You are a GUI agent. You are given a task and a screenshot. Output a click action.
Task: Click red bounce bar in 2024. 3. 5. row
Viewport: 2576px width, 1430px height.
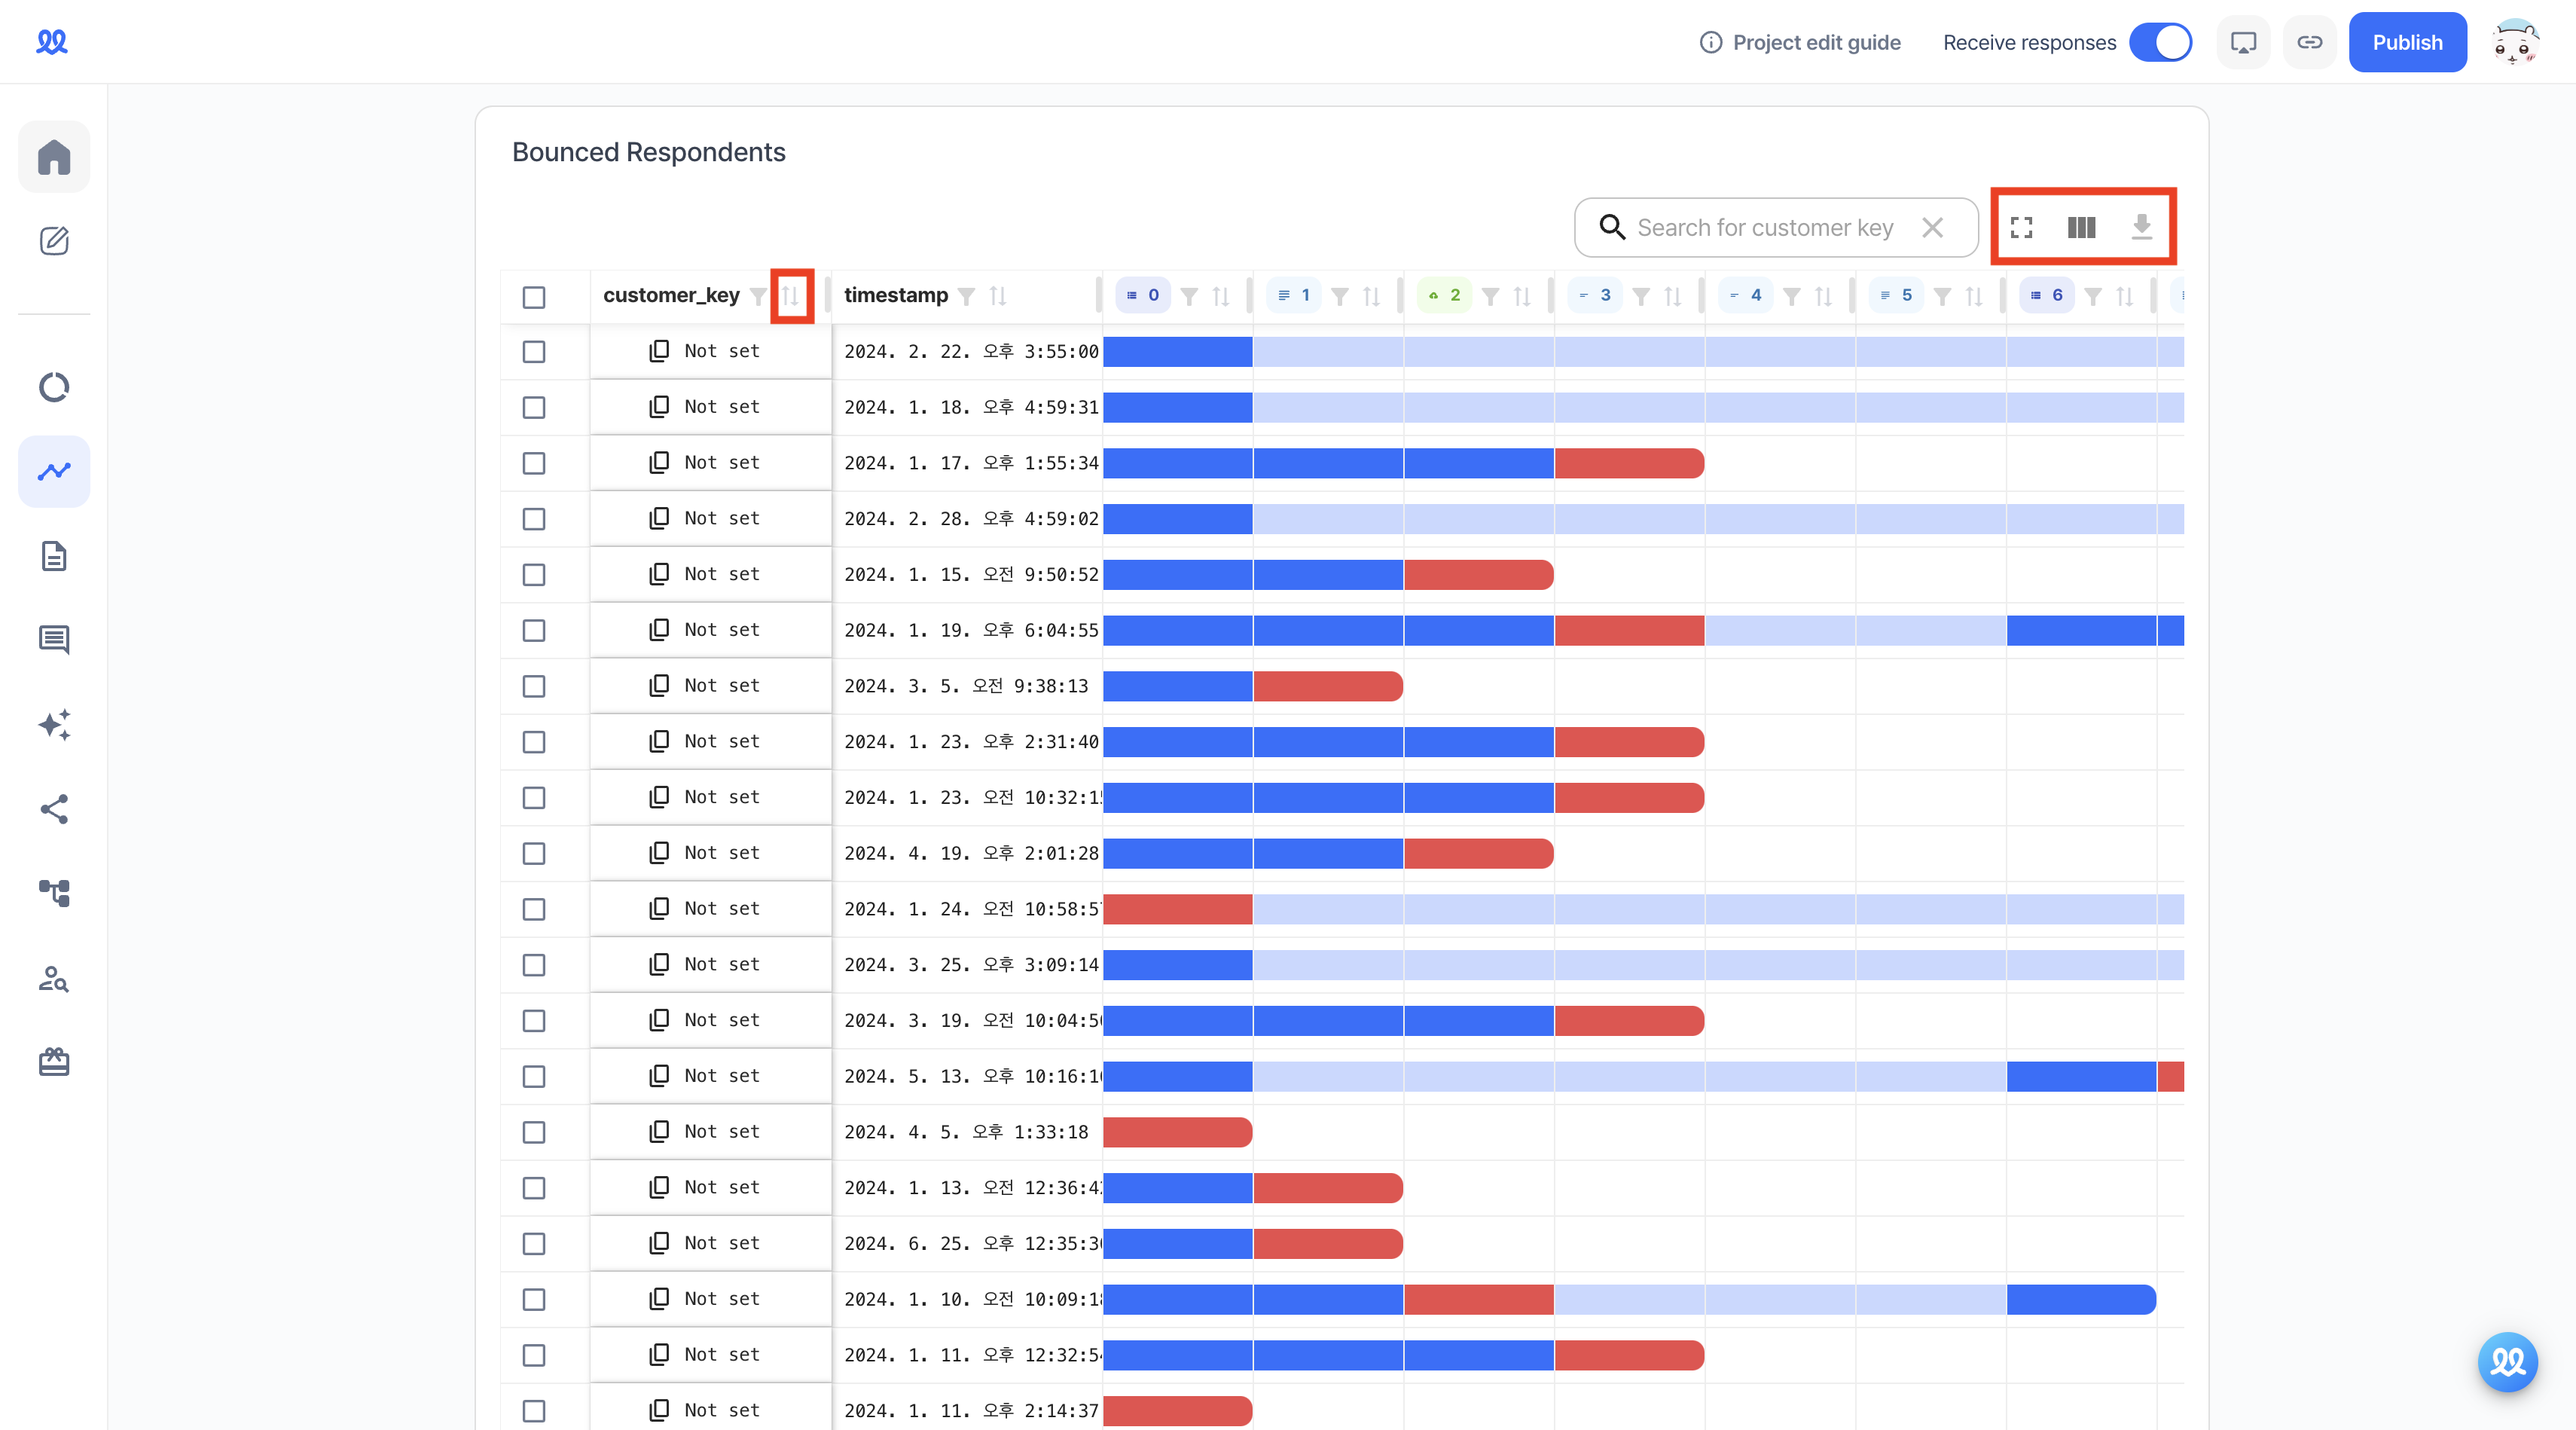tap(1328, 686)
